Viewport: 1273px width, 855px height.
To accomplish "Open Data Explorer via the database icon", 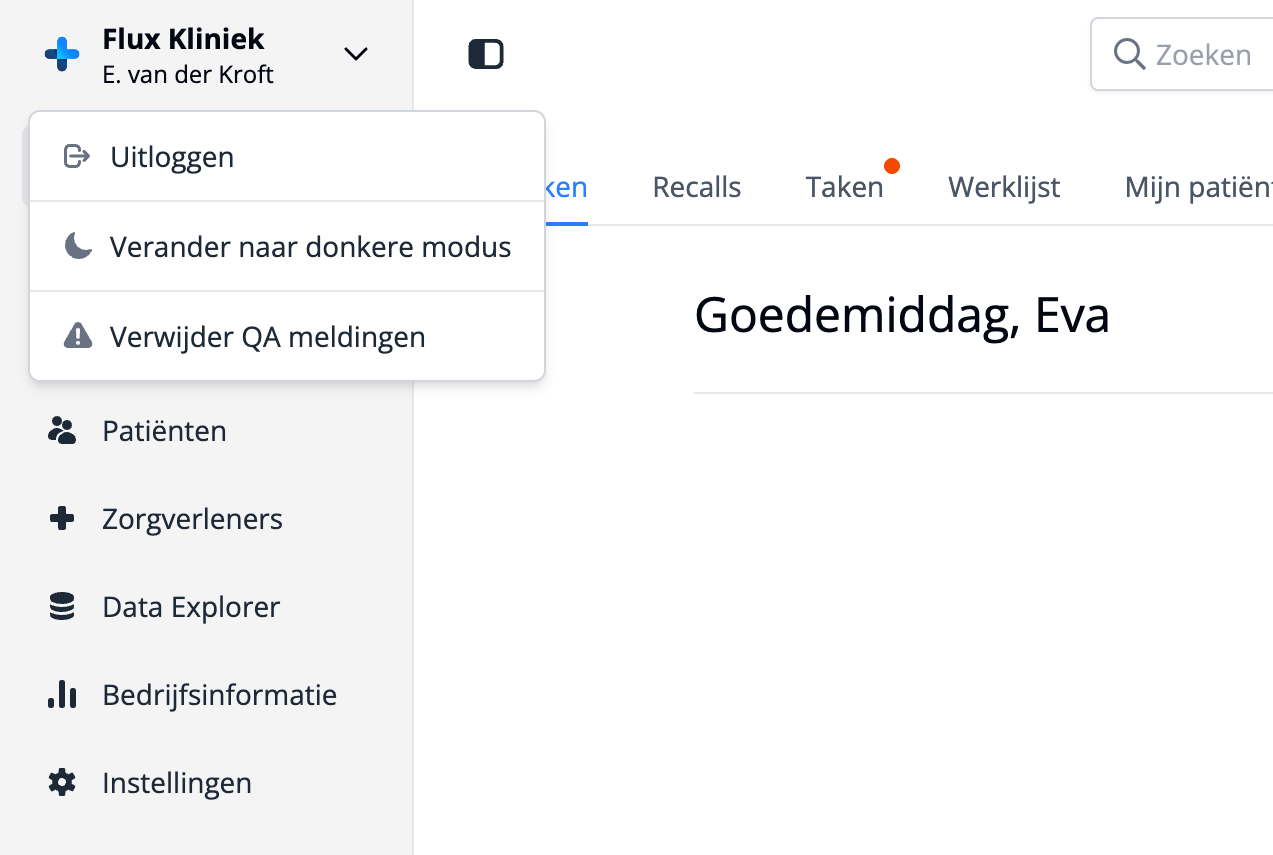I will pyautogui.click(x=62, y=606).
